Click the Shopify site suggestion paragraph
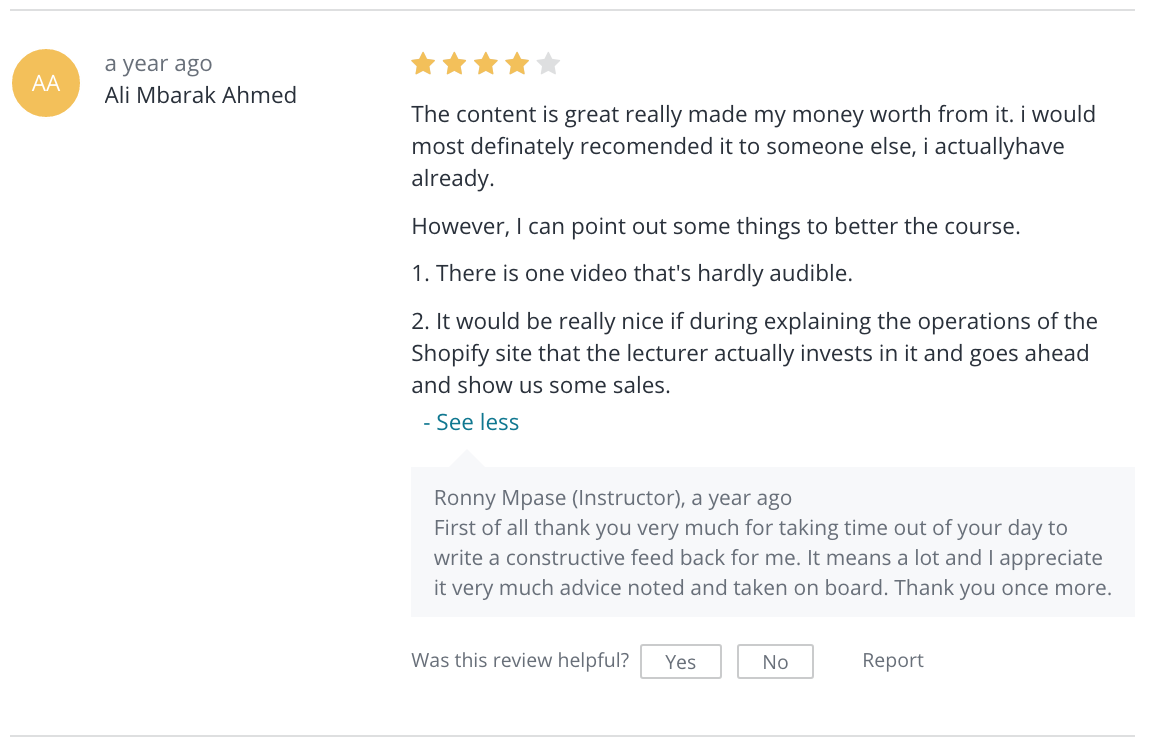 coord(754,353)
